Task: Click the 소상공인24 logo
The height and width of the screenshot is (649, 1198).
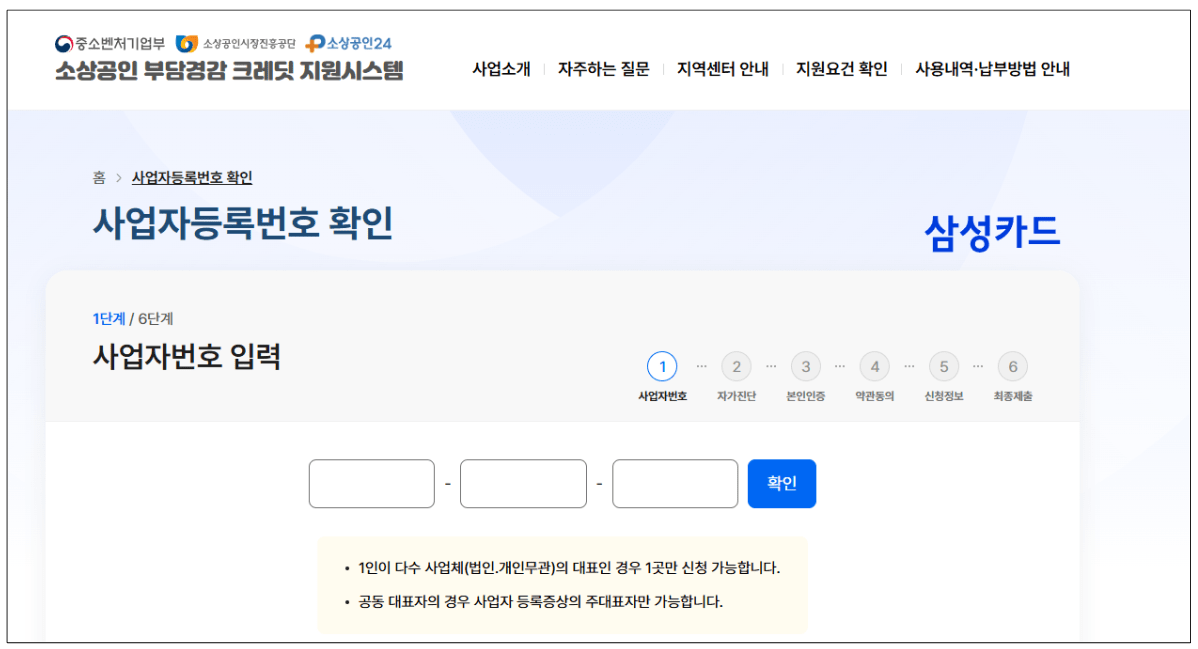Action: 348,44
